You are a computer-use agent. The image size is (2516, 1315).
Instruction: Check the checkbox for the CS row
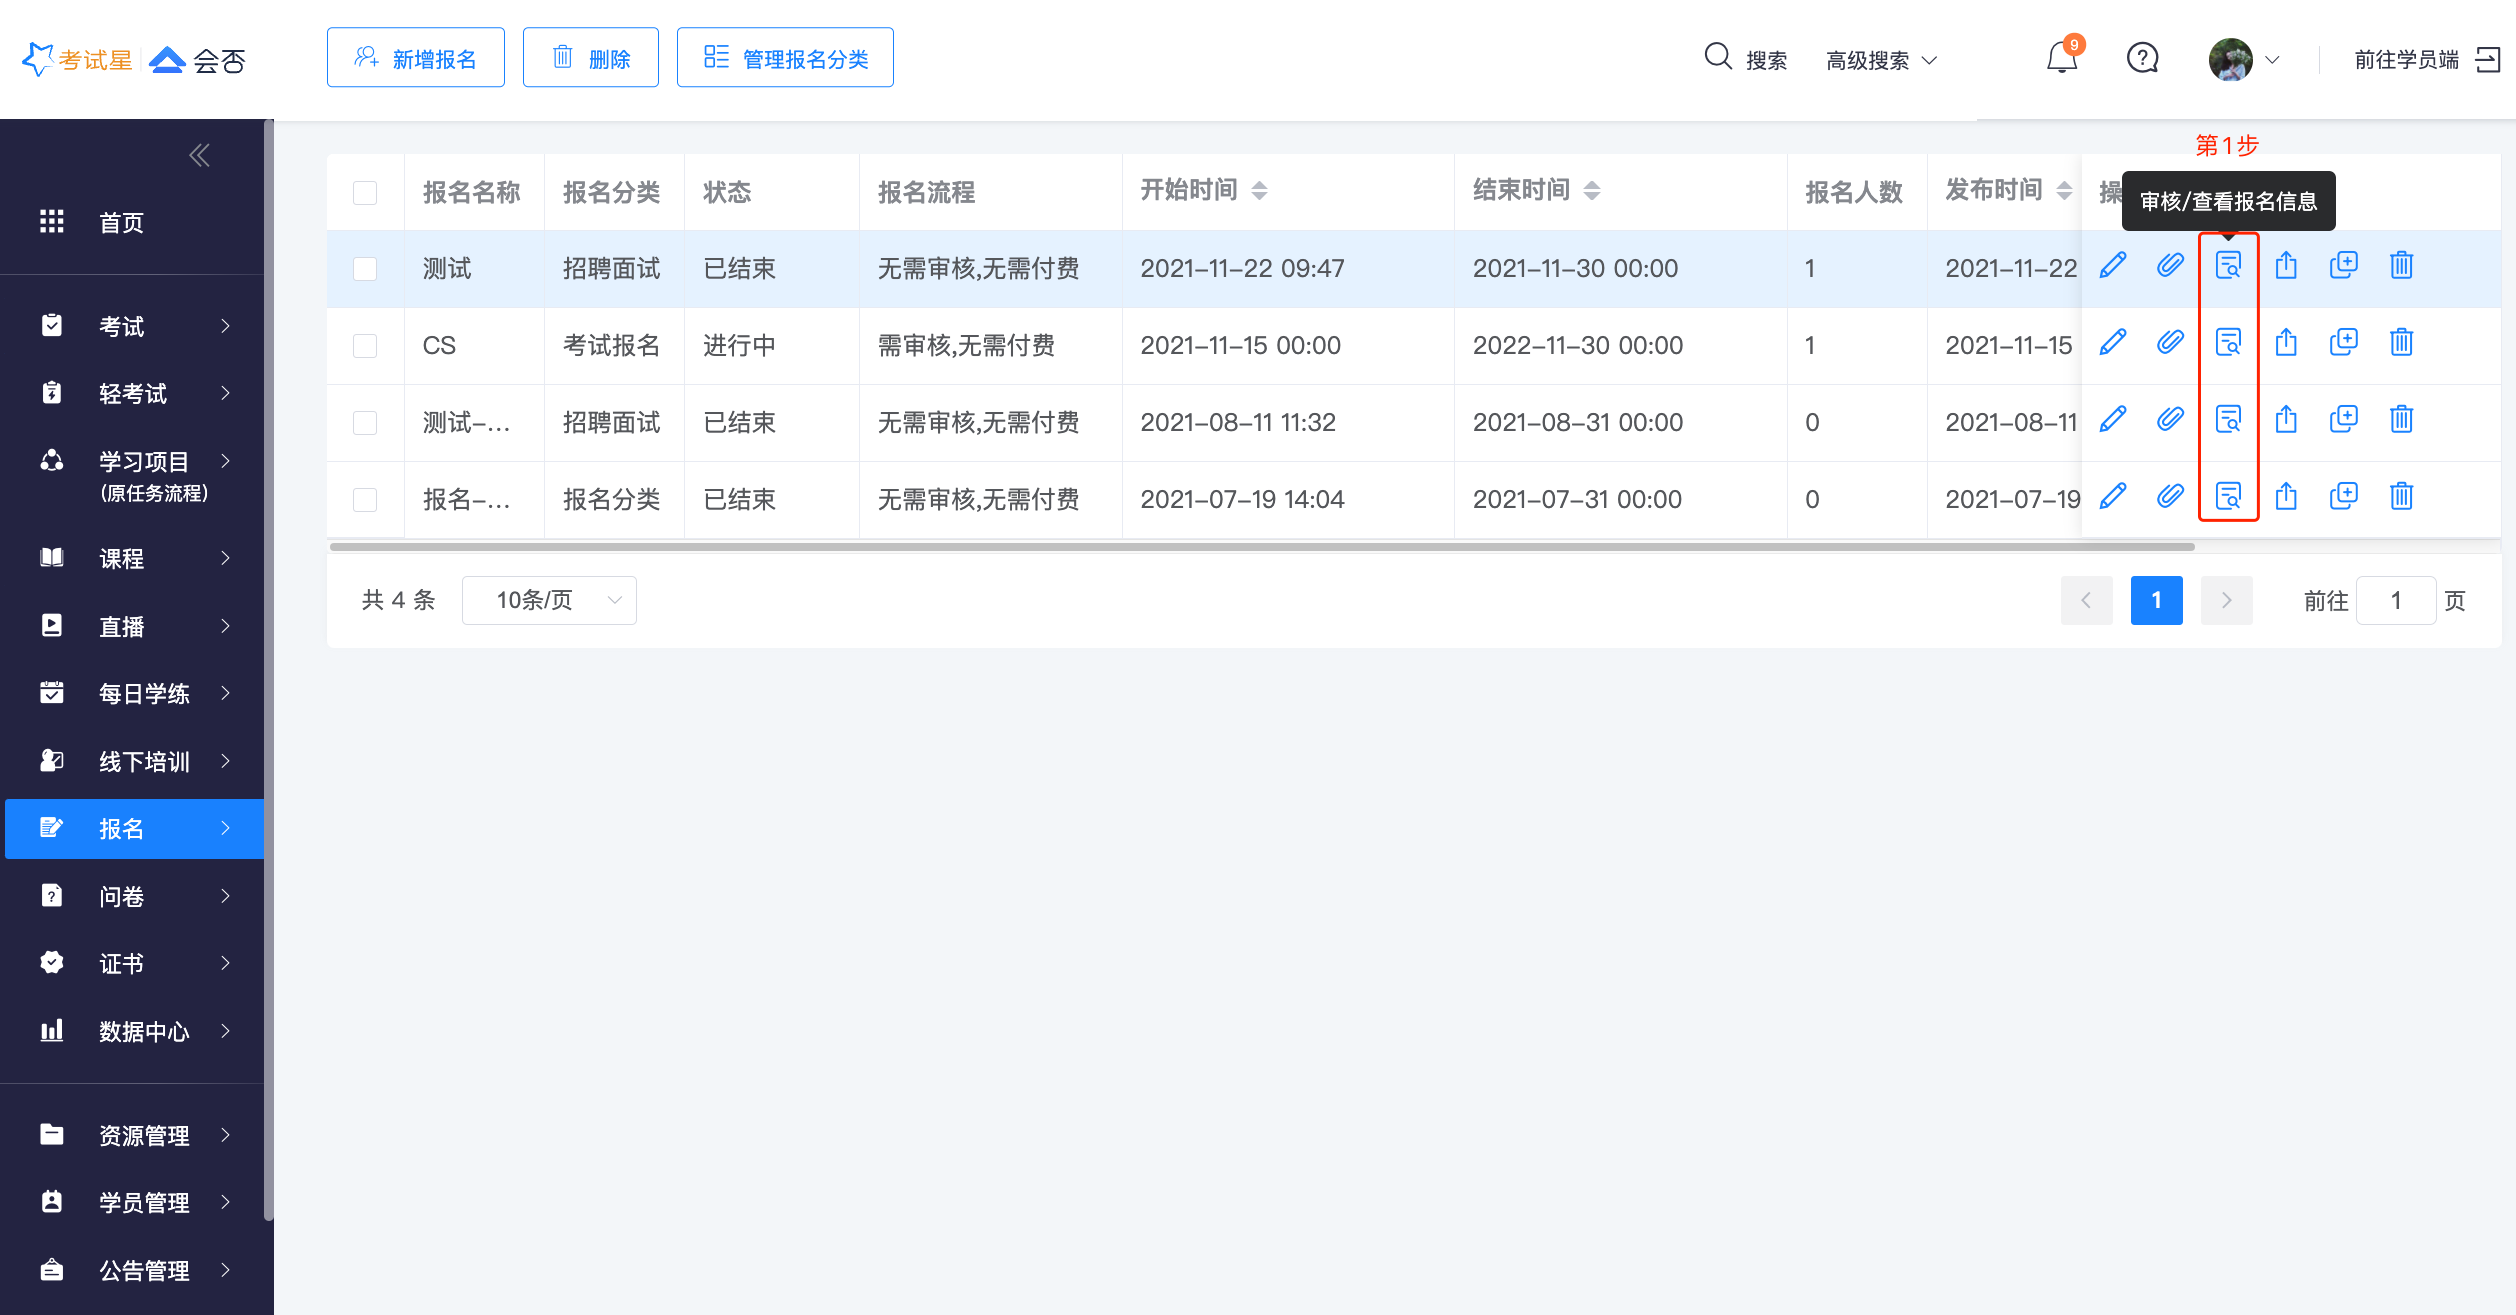click(365, 346)
